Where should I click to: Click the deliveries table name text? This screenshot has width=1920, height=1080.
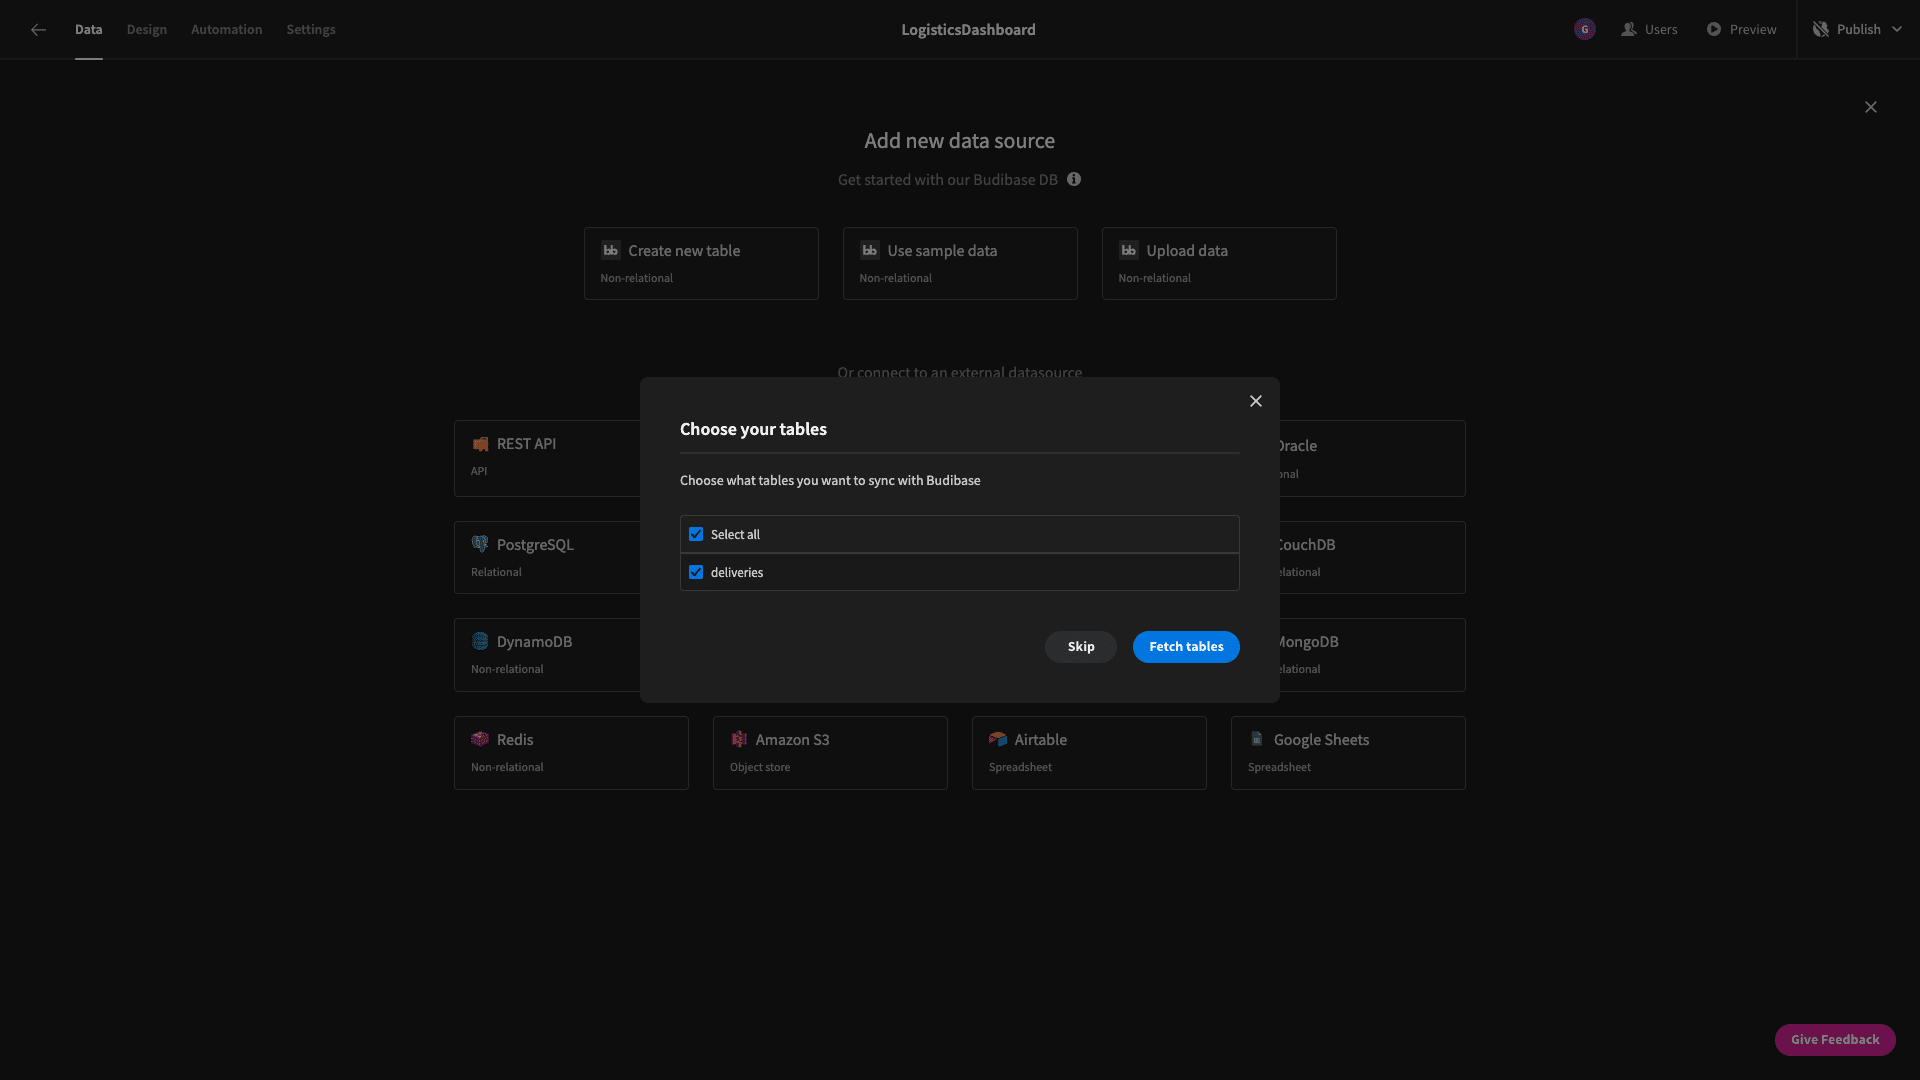(x=737, y=573)
